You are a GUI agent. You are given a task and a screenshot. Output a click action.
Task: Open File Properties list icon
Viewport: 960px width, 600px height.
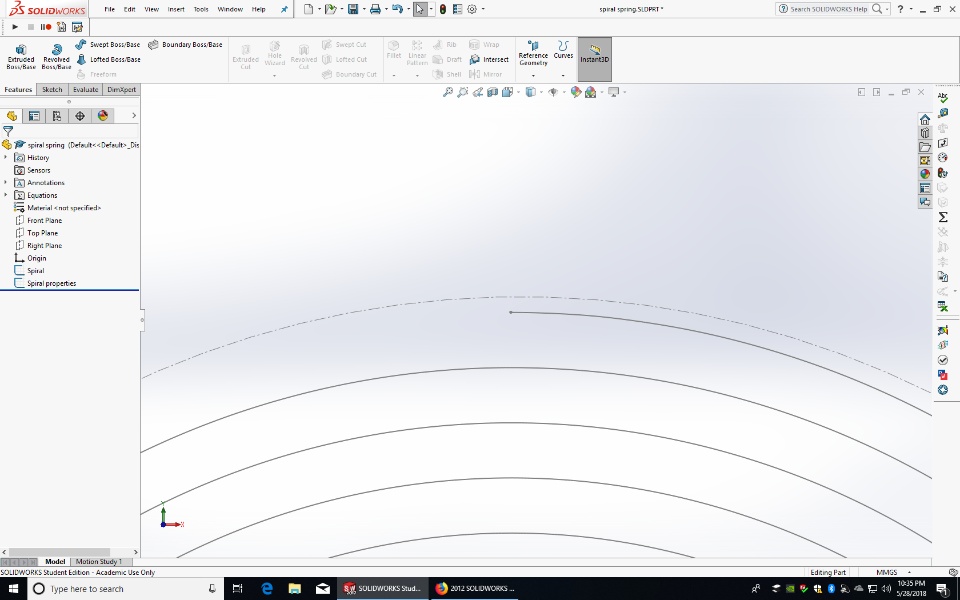tap(457, 9)
